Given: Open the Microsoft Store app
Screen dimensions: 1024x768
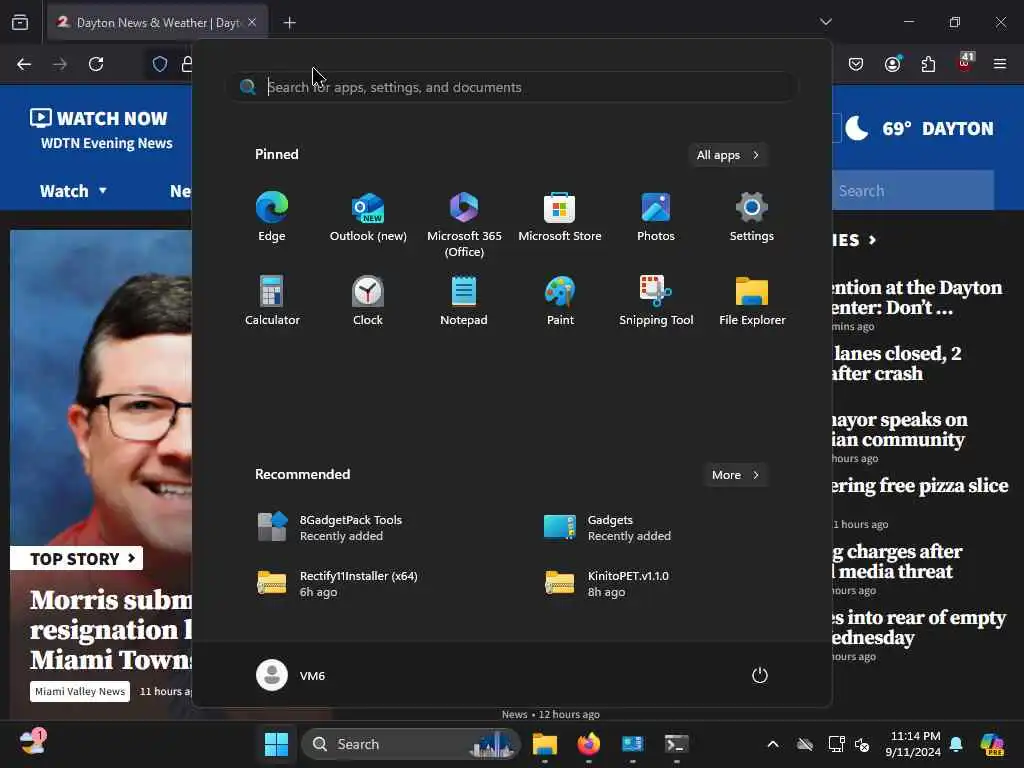Looking at the screenshot, I should click(x=560, y=217).
